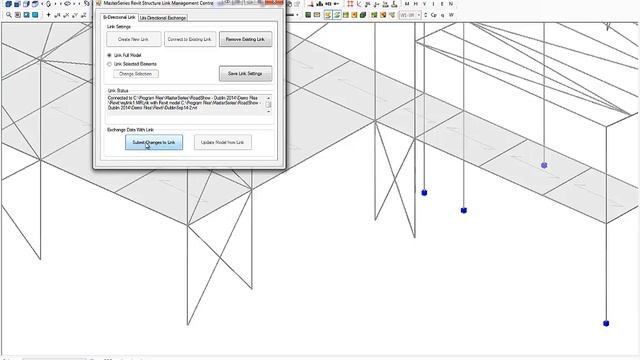Image resolution: width=640 pixels, height=360 pixels.
Task: Click the highlighted green member display icon
Action: (337, 15)
